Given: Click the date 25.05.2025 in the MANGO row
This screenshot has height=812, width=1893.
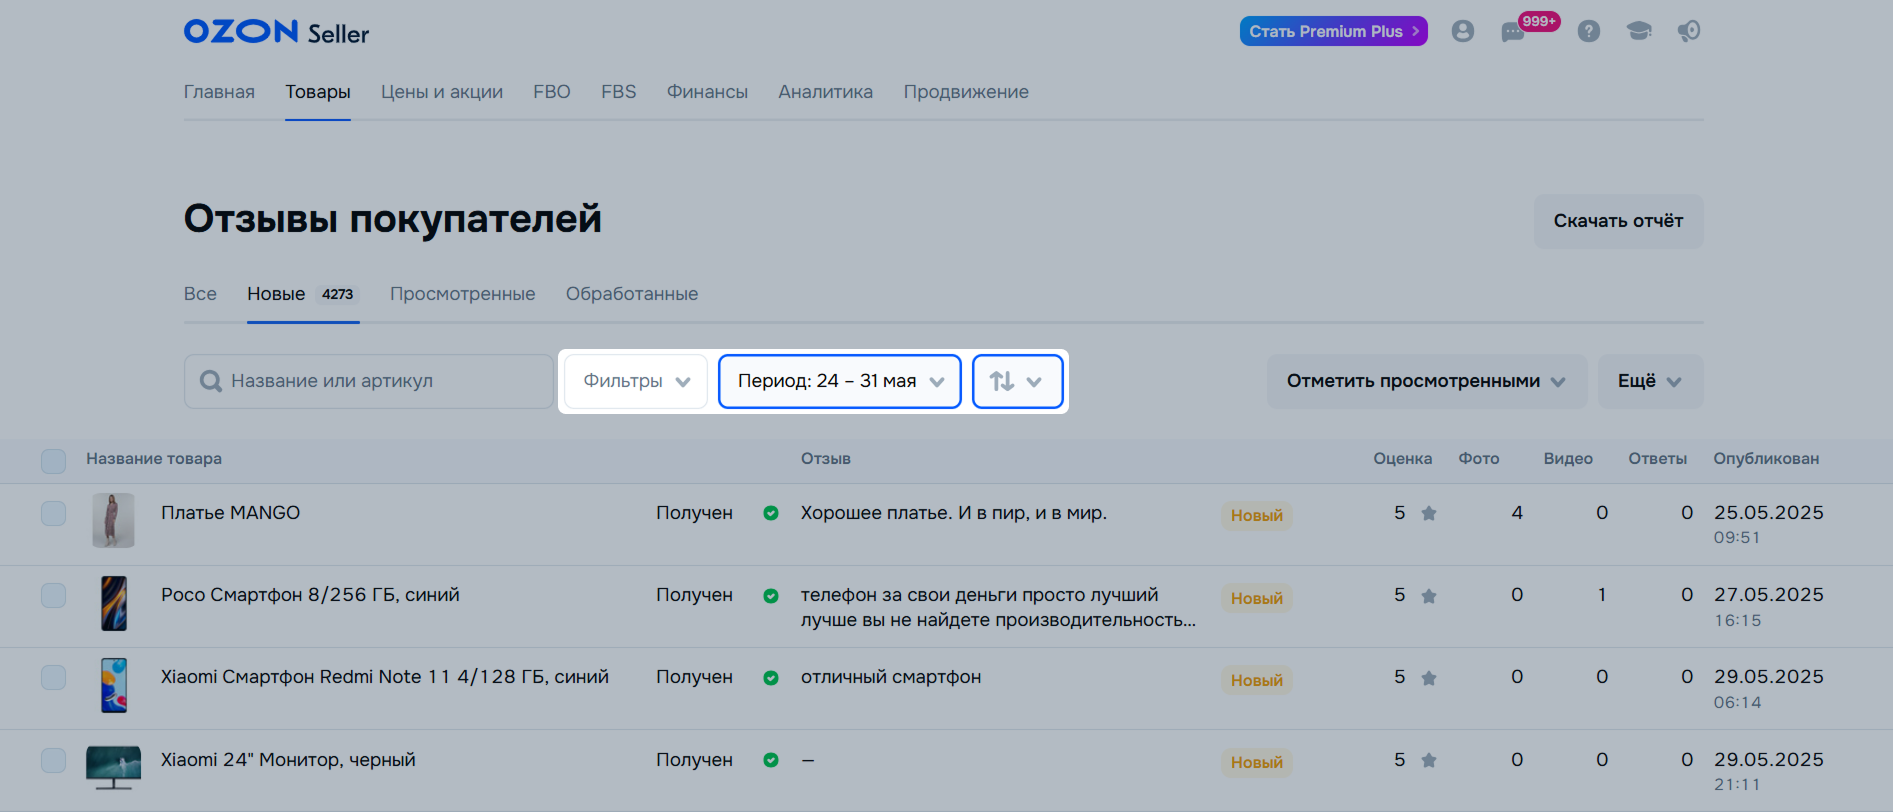Looking at the screenshot, I should [x=1769, y=513].
